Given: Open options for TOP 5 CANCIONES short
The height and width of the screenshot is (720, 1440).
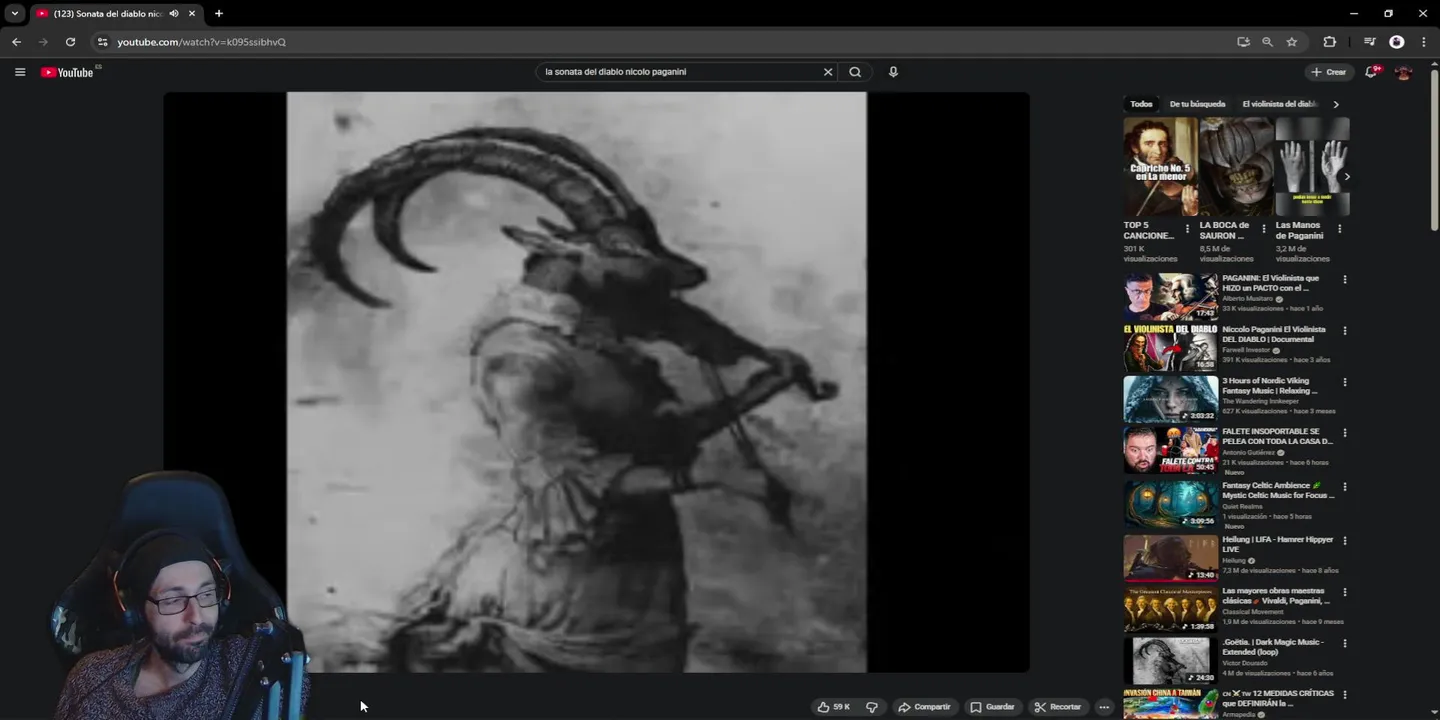Looking at the screenshot, I should click(x=1187, y=229).
